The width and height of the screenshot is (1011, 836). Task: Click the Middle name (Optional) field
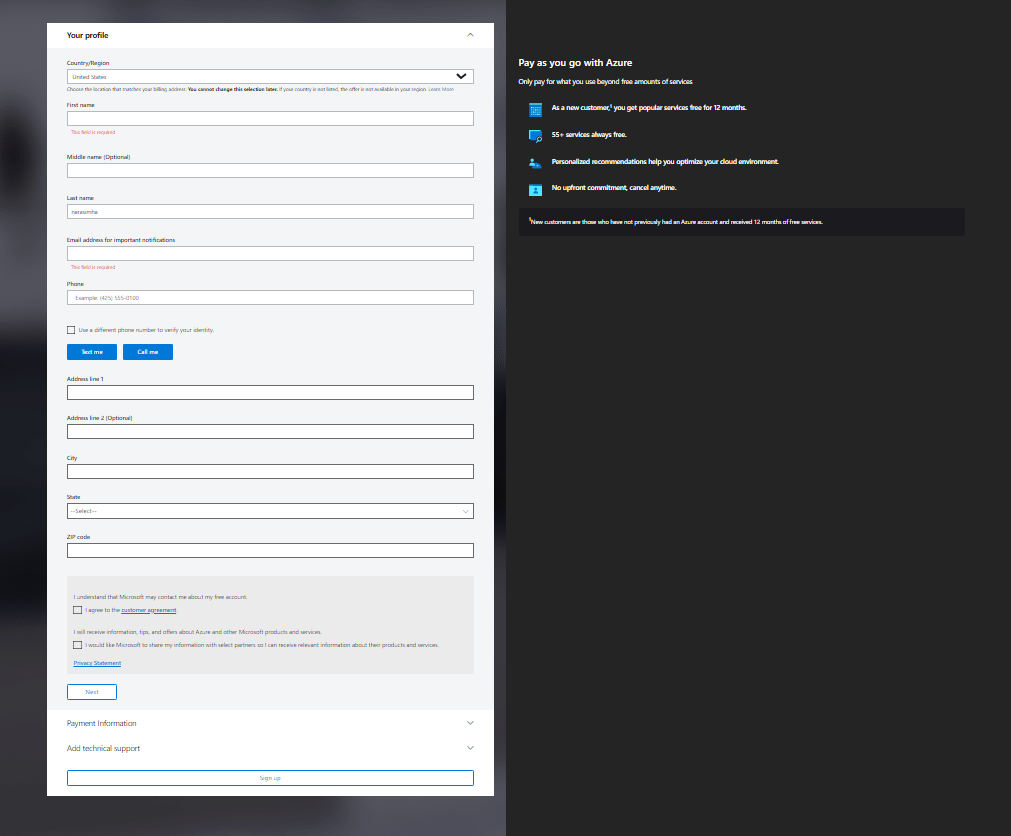270,170
